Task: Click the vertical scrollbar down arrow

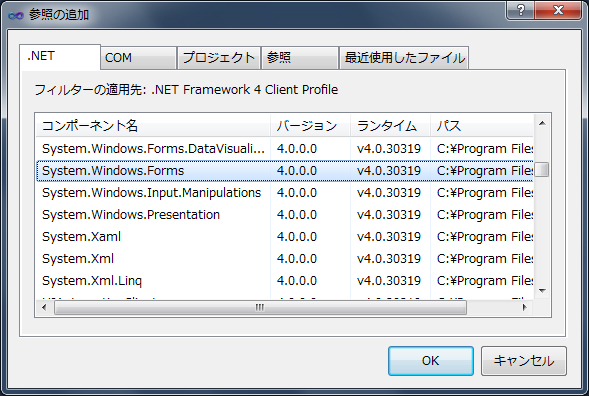Action: (x=542, y=290)
